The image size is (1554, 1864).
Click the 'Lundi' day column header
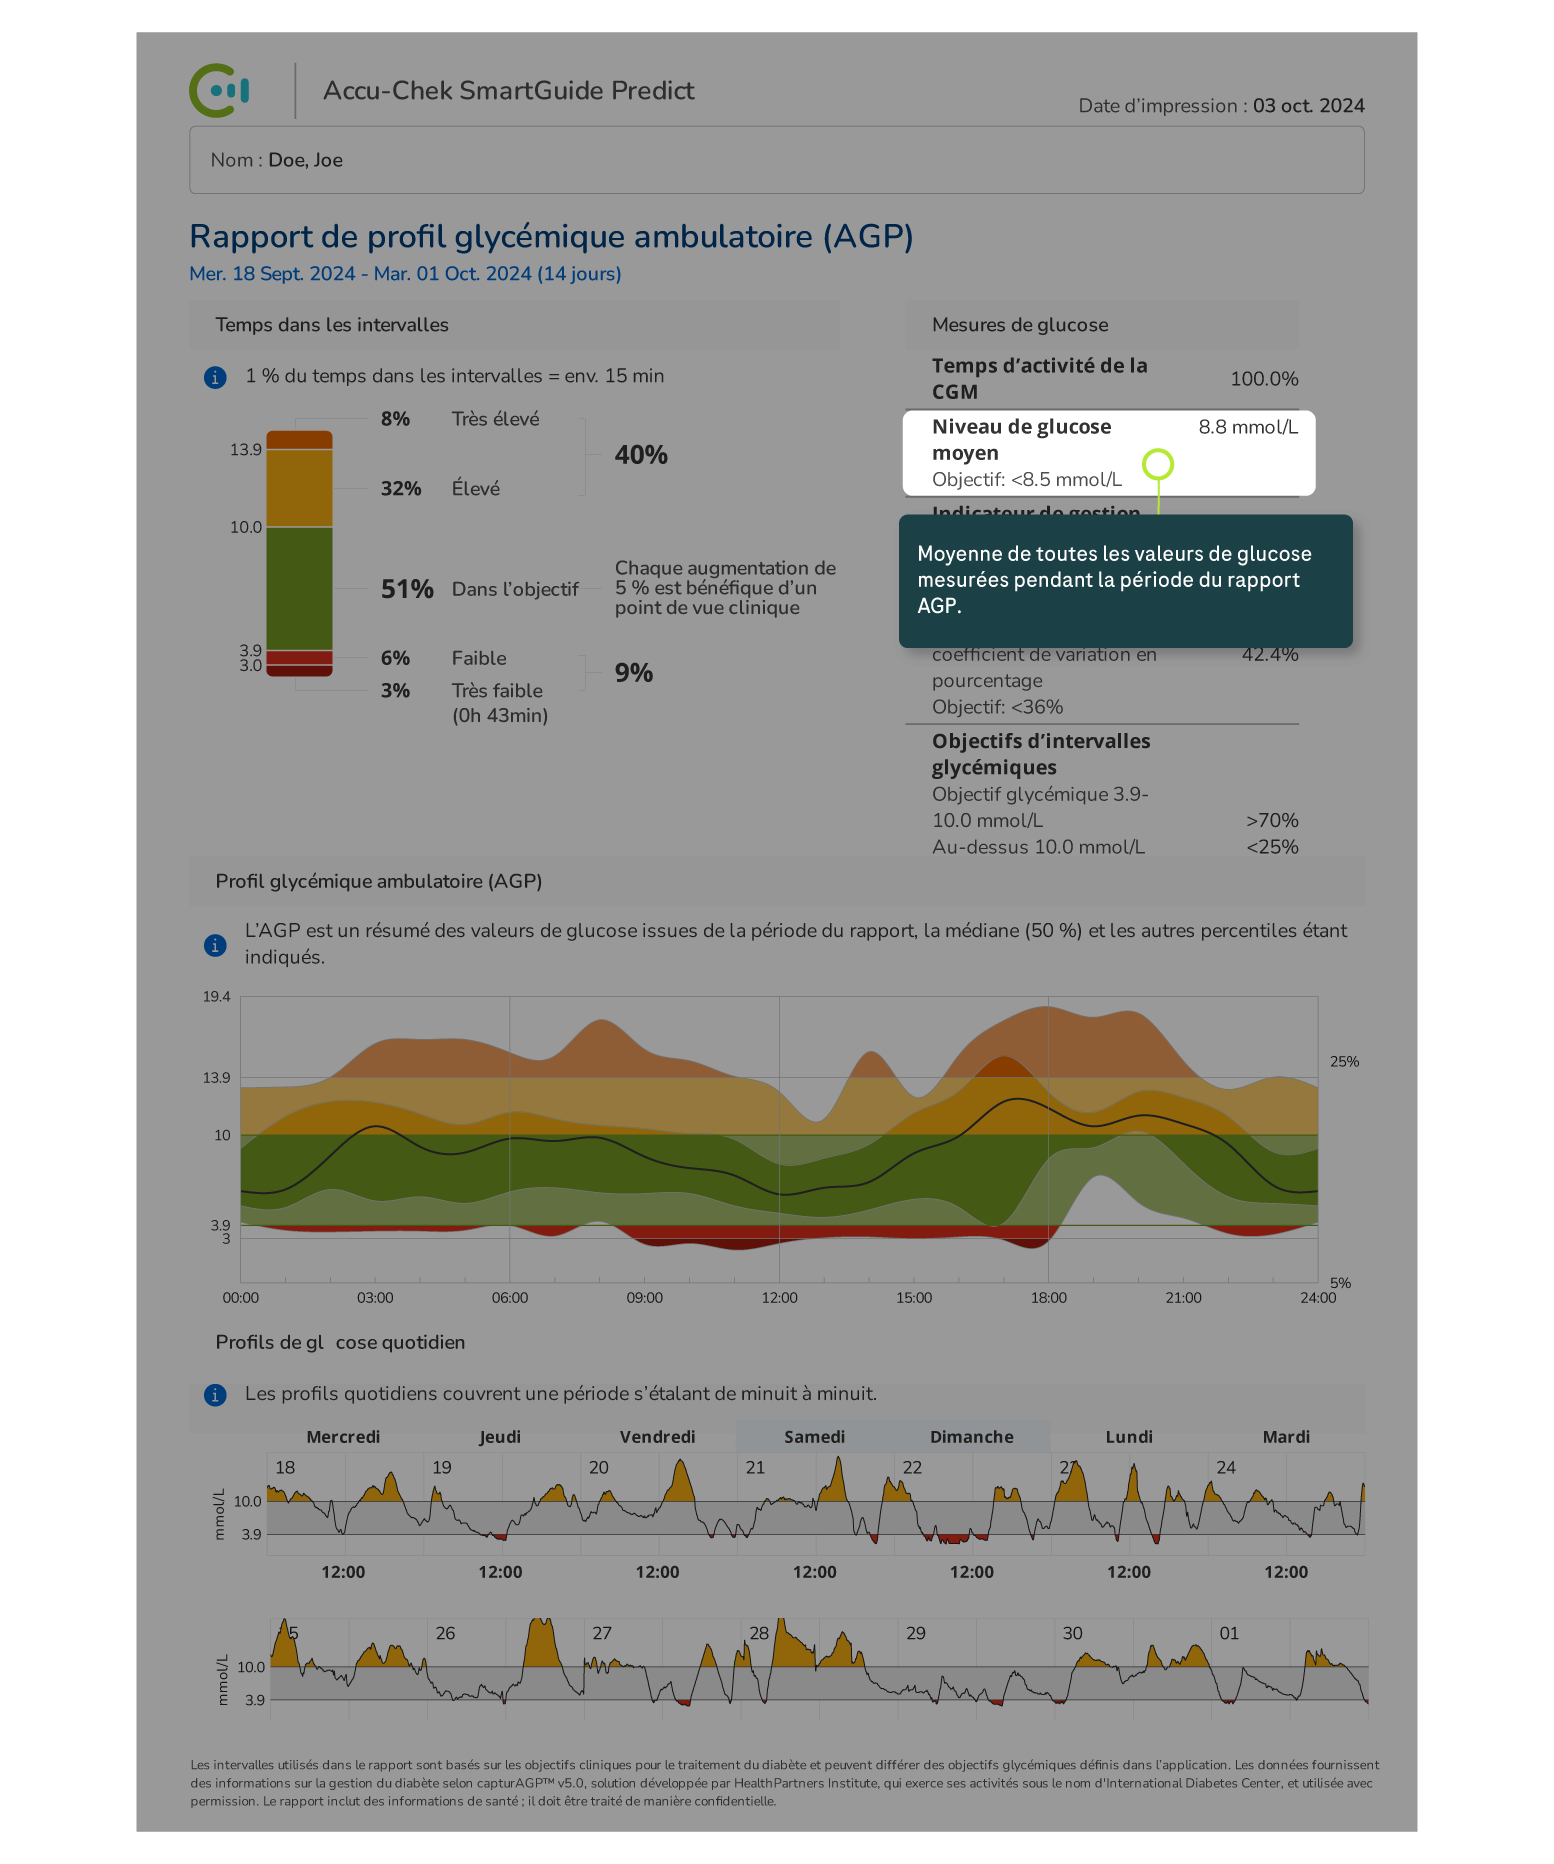coord(1129,1437)
